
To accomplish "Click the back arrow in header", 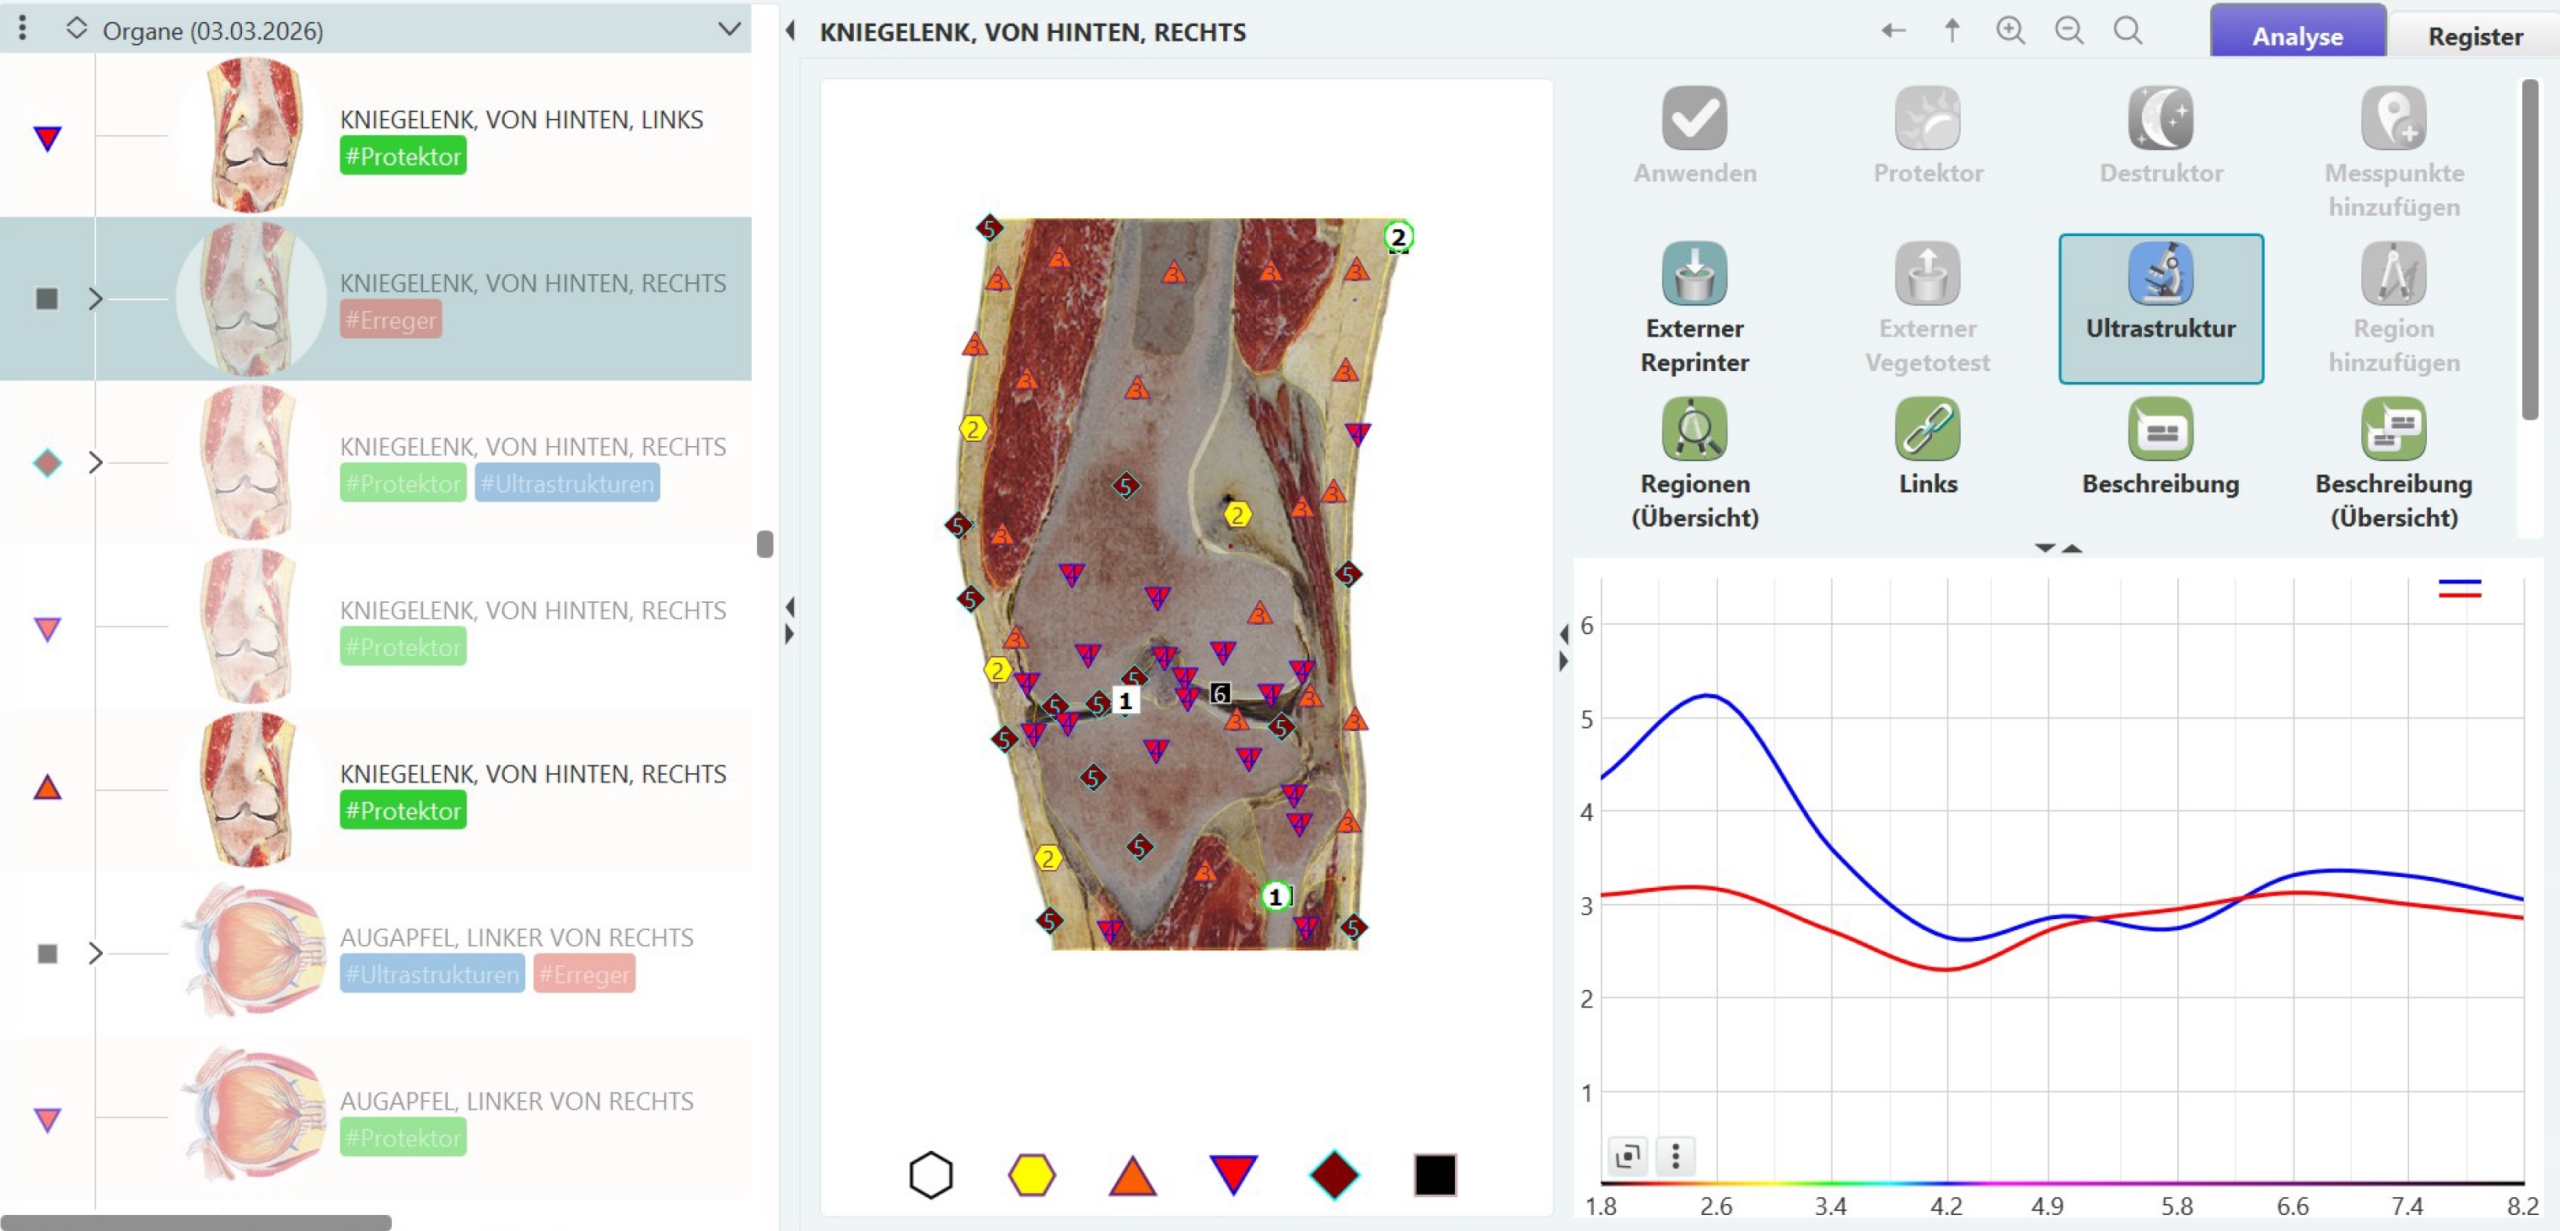I will pyautogui.click(x=1893, y=31).
